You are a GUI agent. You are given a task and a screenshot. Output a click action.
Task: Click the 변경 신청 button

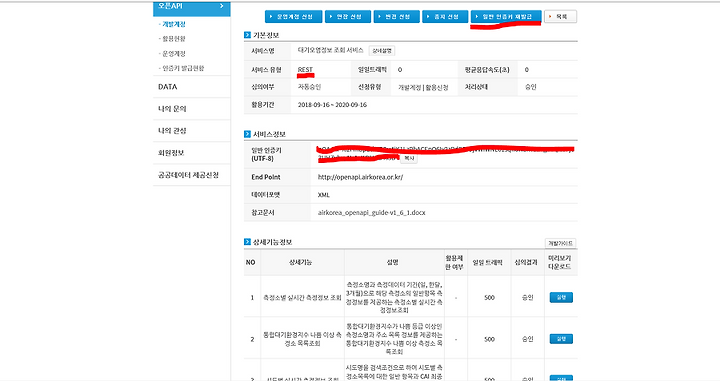(397, 17)
